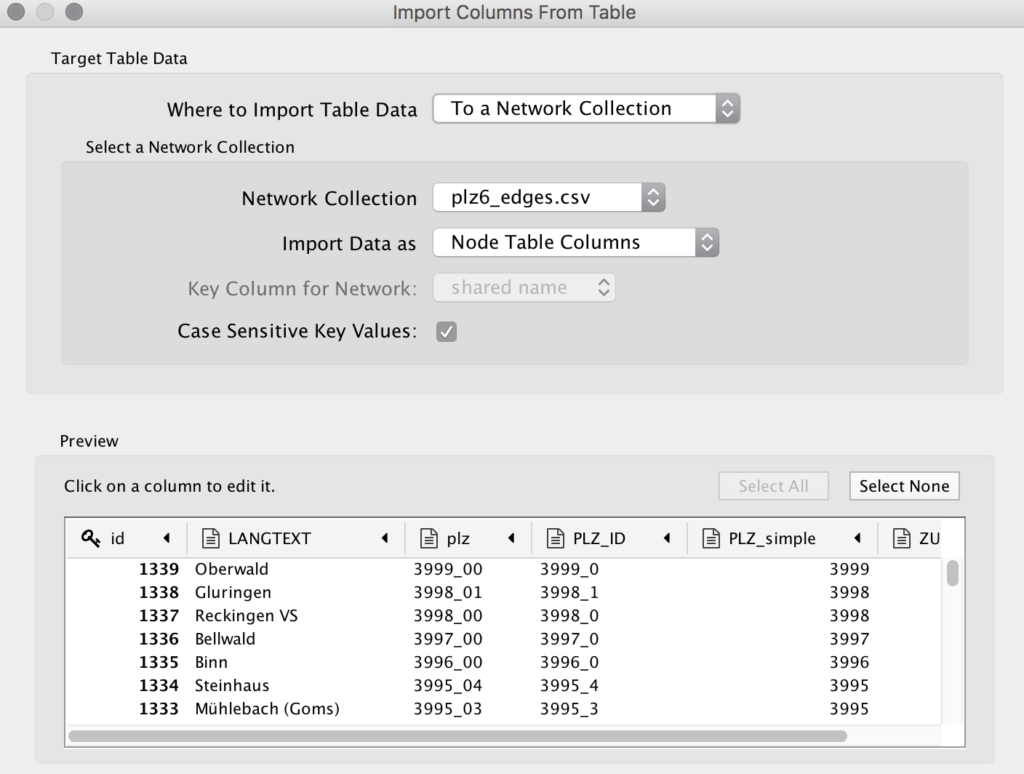Click the PLZ_simple column header label
This screenshot has height=774, width=1024.
point(772,538)
